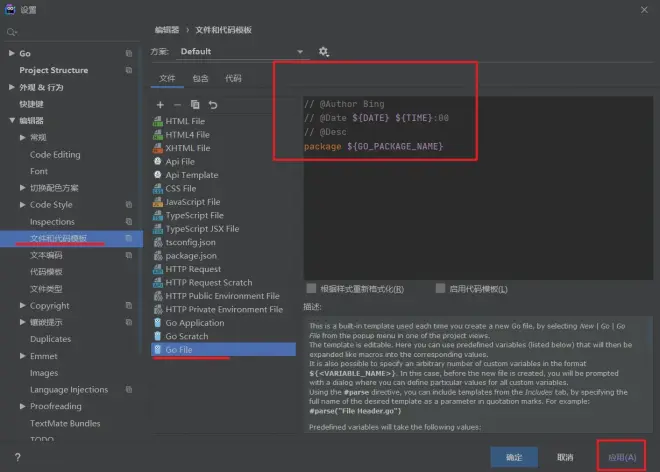Image resolution: width=660 pixels, height=472 pixels.
Task: Open the 文件类型 settings page
Action: pyautogui.click(x=46, y=289)
